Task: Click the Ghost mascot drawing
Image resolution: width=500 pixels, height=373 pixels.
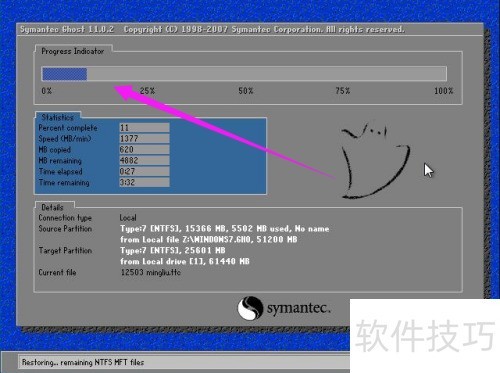Action: pos(375,161)
